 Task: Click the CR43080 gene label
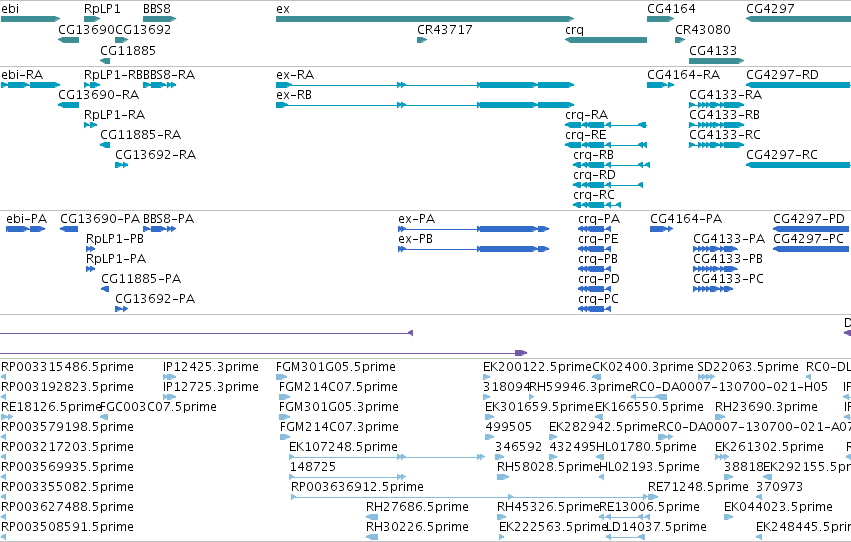tap(703, 29)
